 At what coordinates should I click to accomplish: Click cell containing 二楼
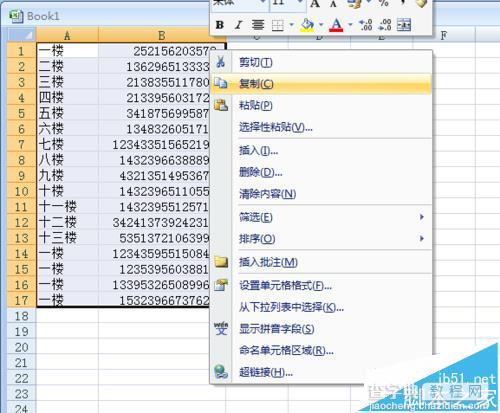[x=67, y=66]
